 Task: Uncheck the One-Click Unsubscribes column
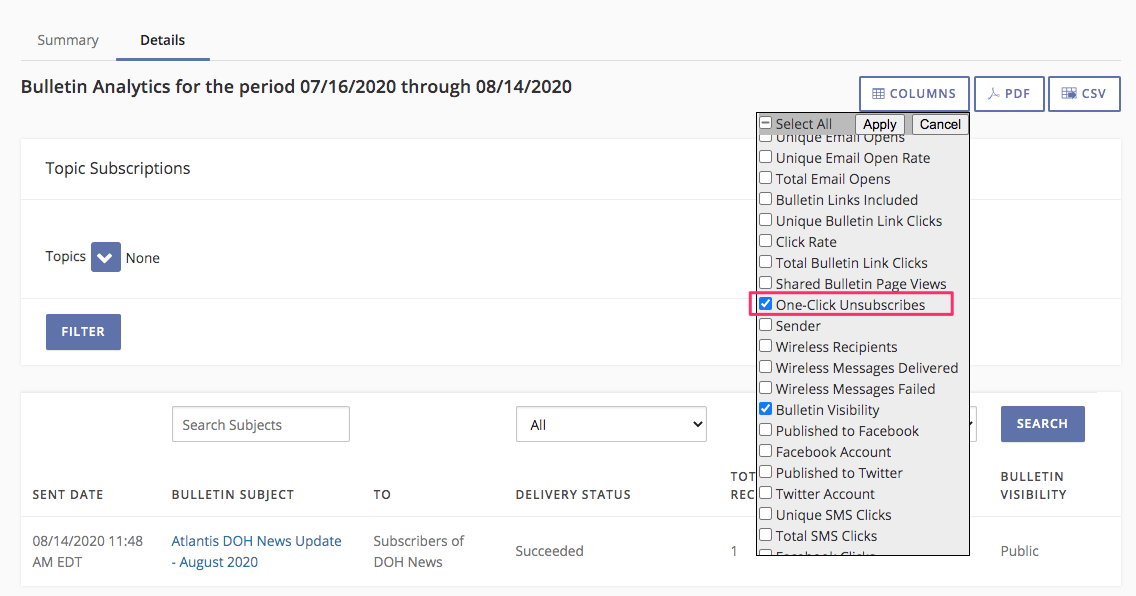765,304
